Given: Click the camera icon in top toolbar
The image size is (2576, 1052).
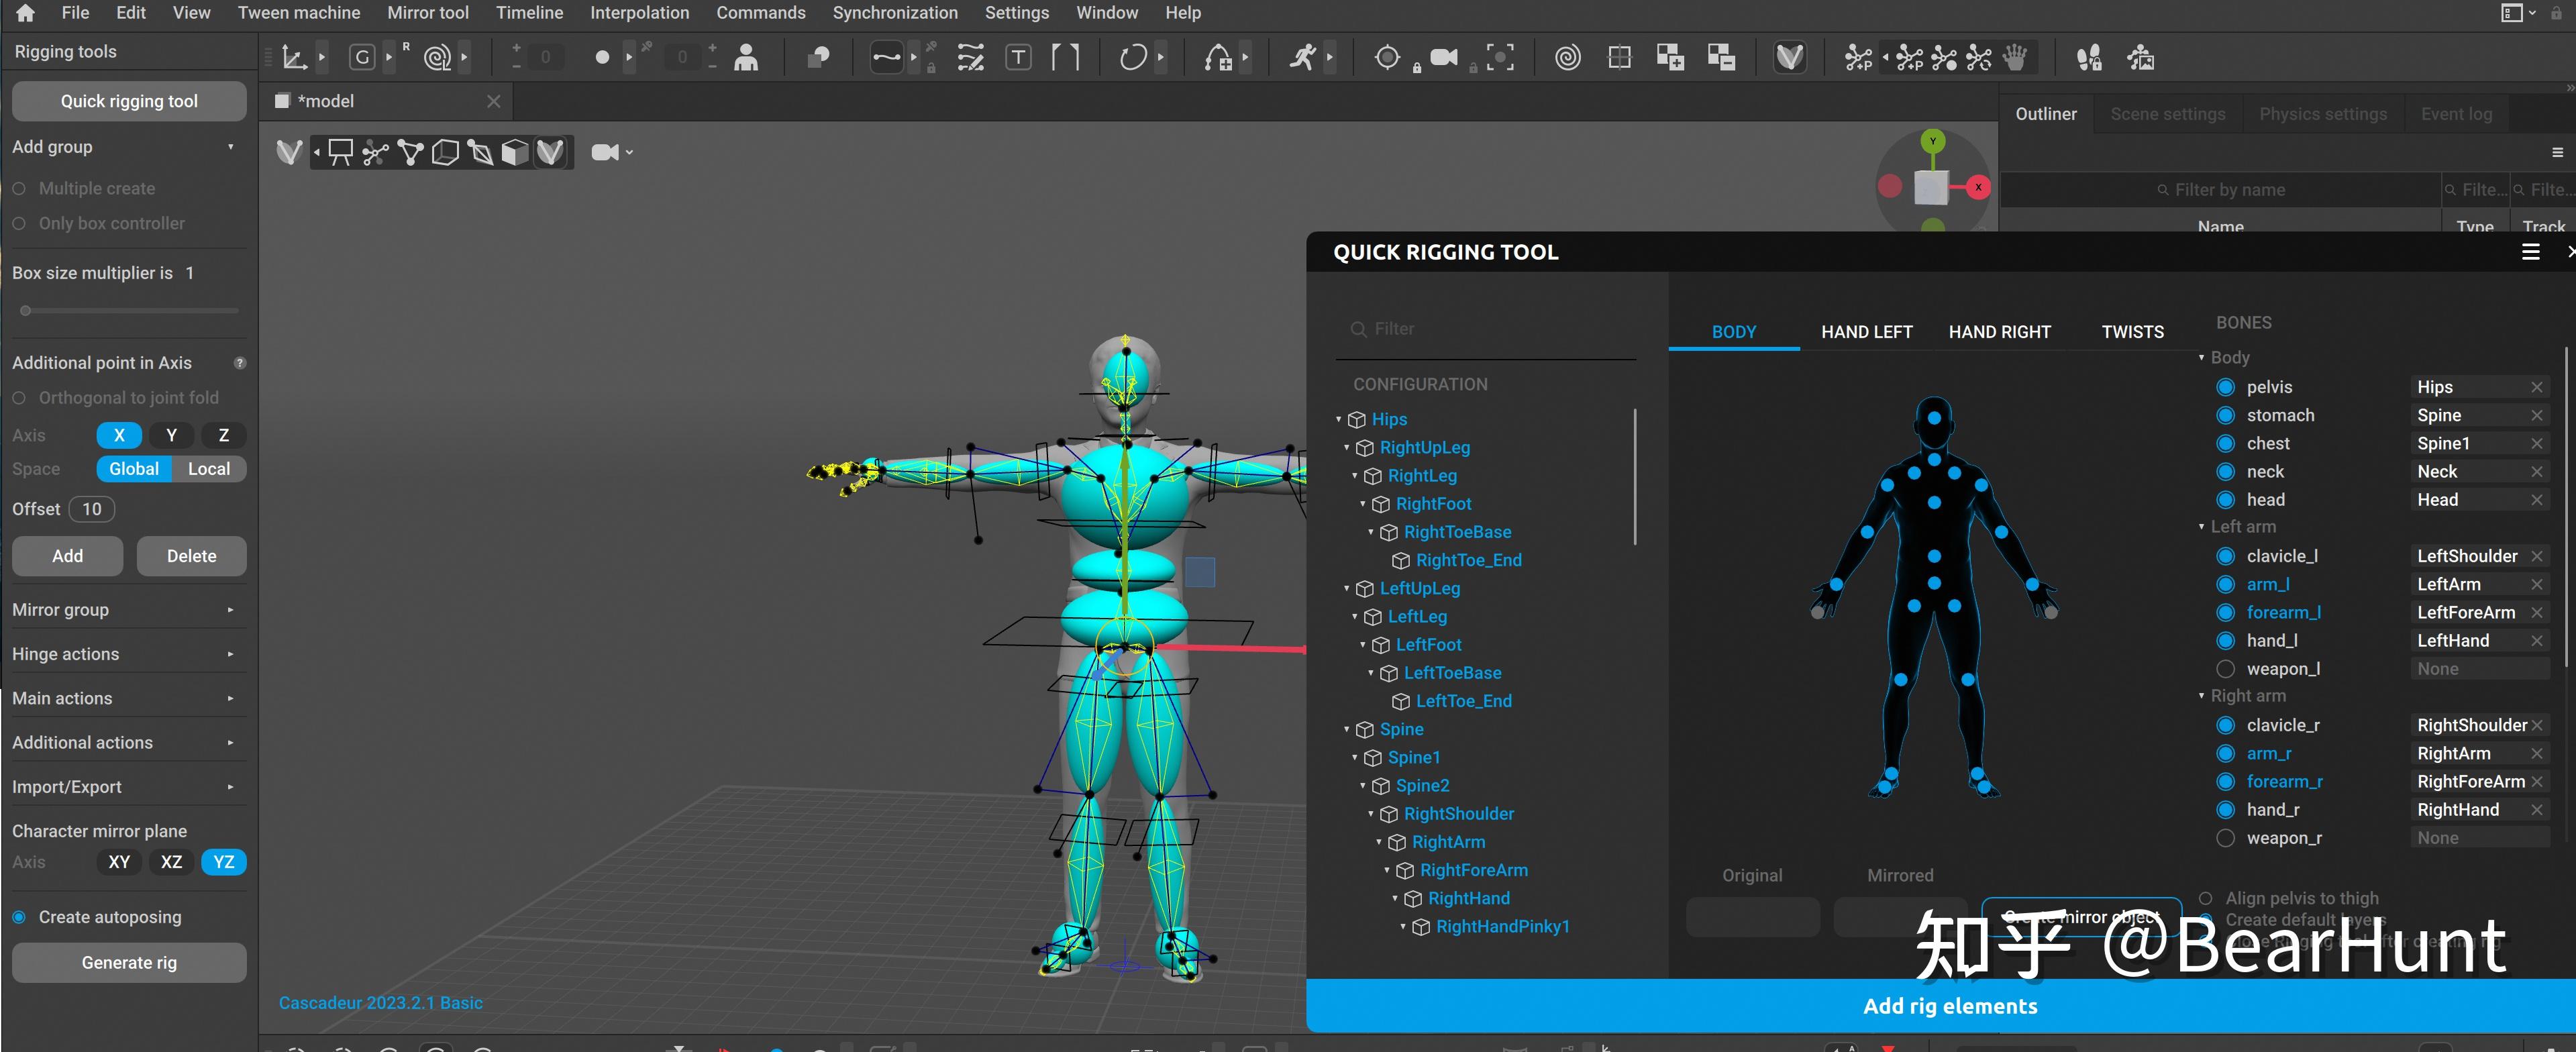Looking at the screenshot, I should click(1443, 58).
